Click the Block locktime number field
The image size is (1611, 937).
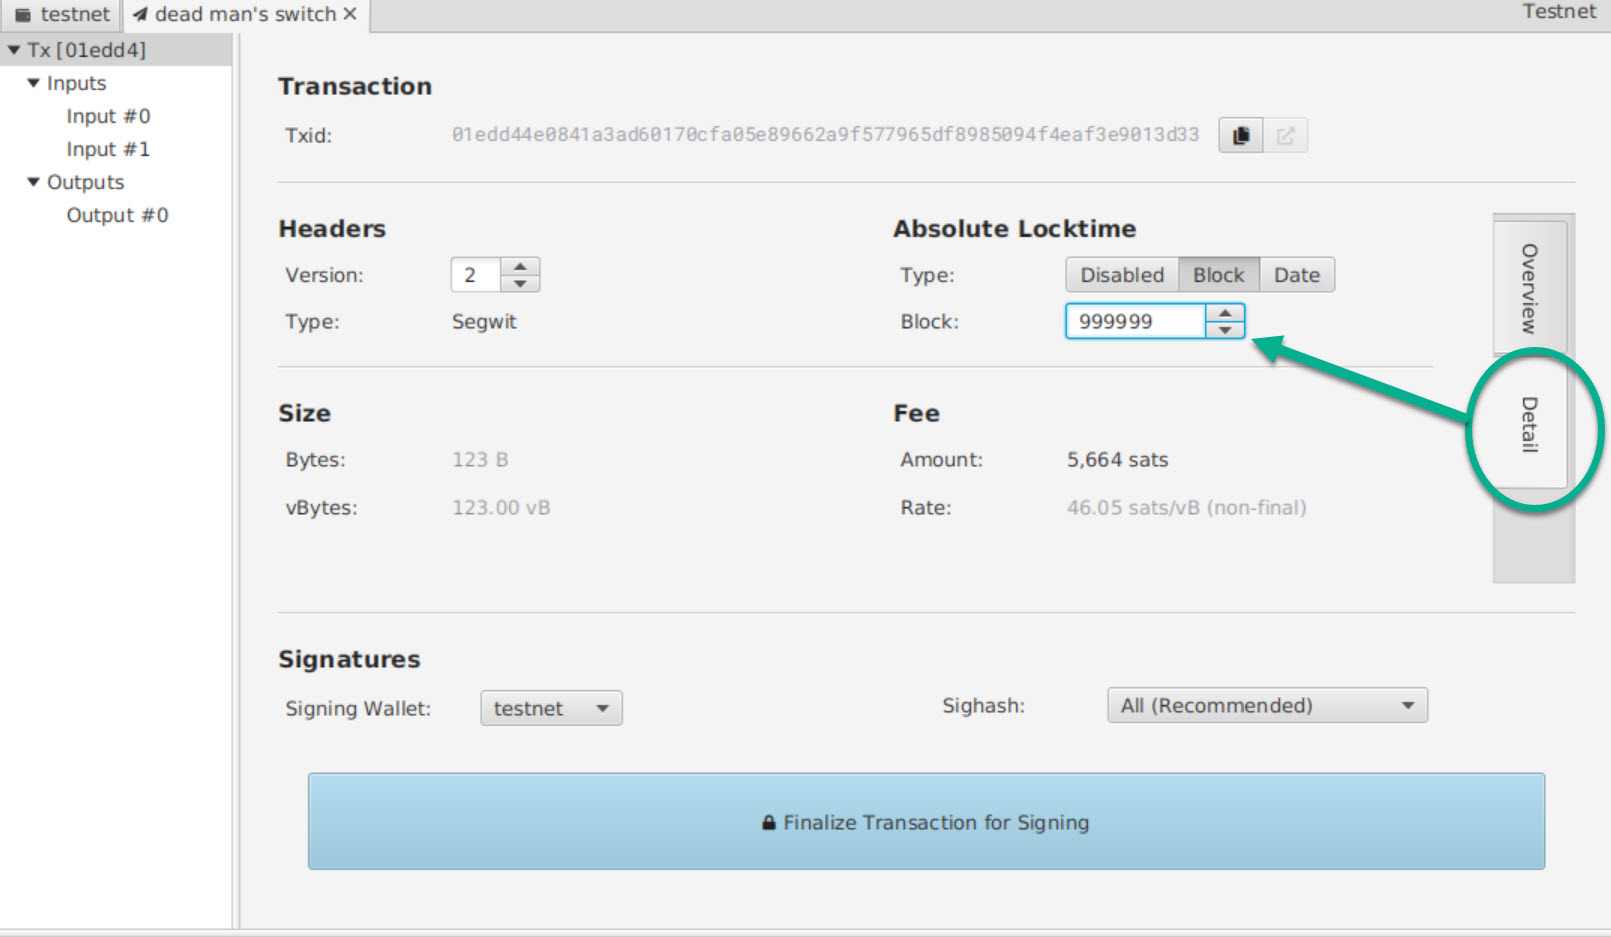1135,321
